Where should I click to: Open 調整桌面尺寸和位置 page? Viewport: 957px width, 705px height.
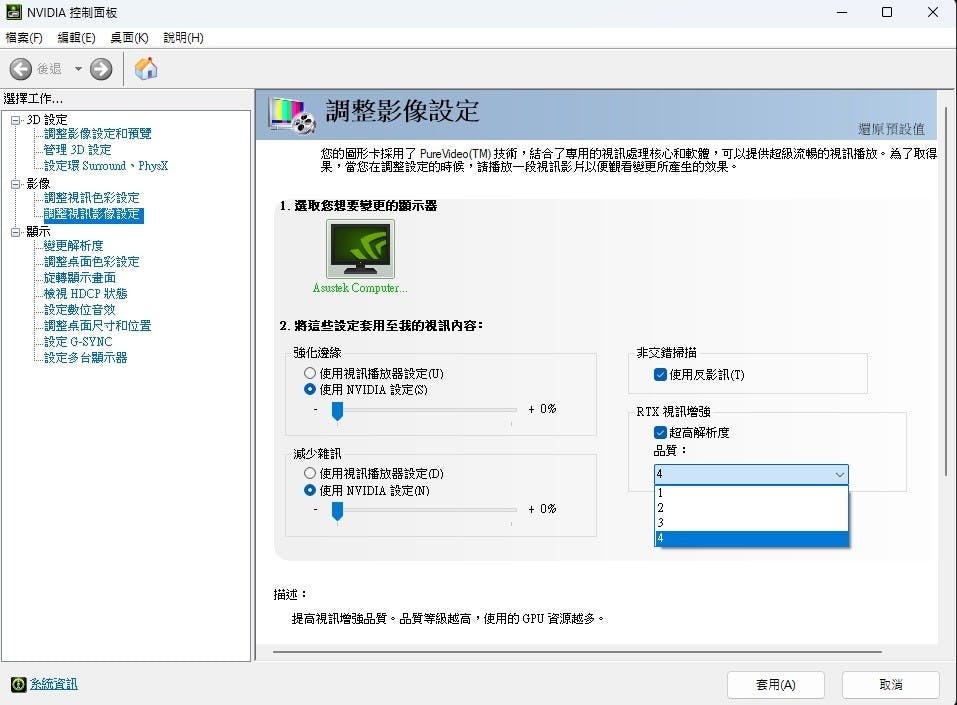coord(98,325)
